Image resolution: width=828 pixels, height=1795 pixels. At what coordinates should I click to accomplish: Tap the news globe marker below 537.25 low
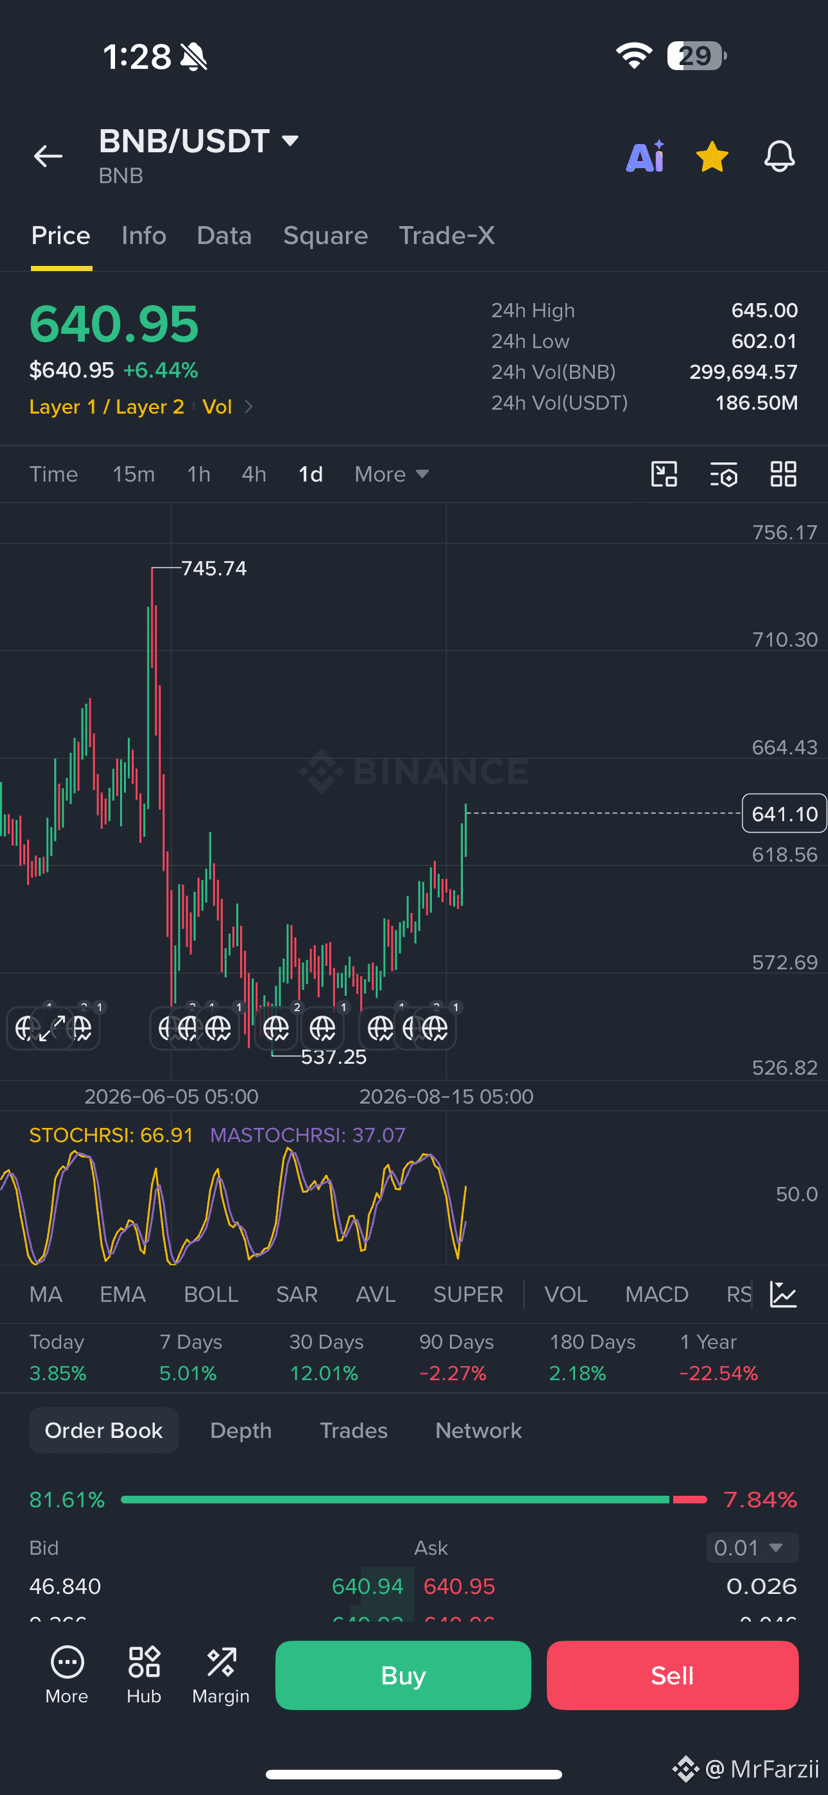(276, 1028)
